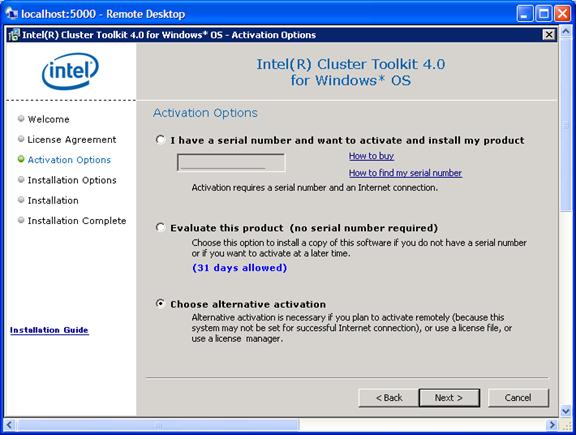Select Evaluate this product option
The width and height of the screenshot is (576, 435).
tap(160, 227)
